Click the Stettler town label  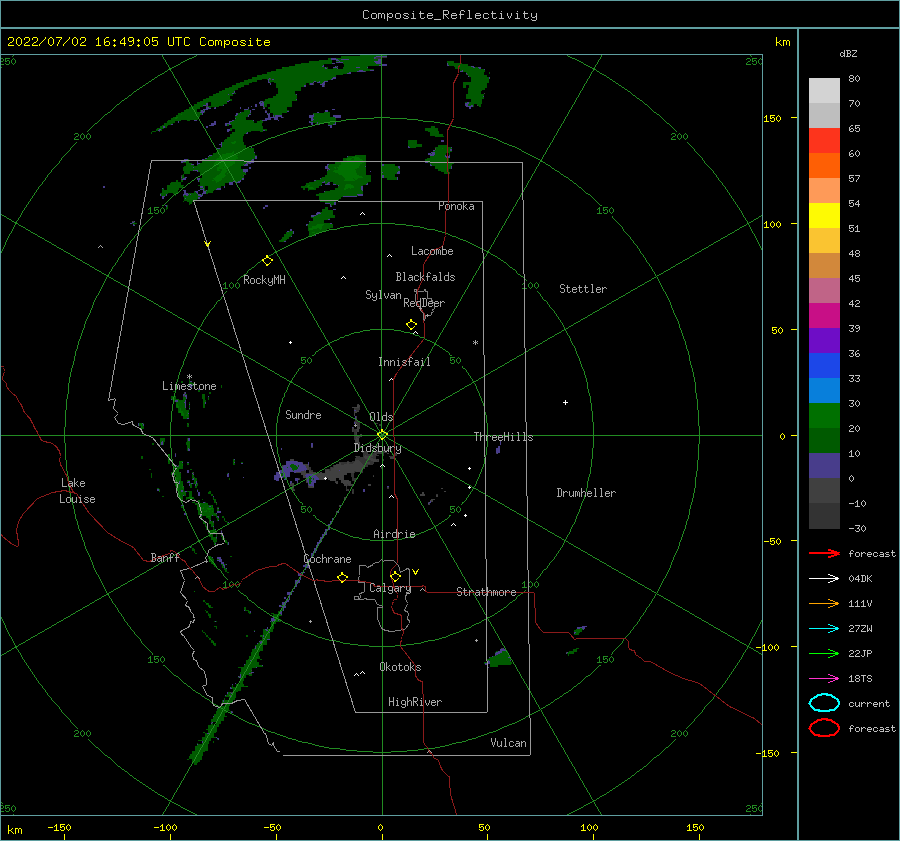[x=583, y=289]
